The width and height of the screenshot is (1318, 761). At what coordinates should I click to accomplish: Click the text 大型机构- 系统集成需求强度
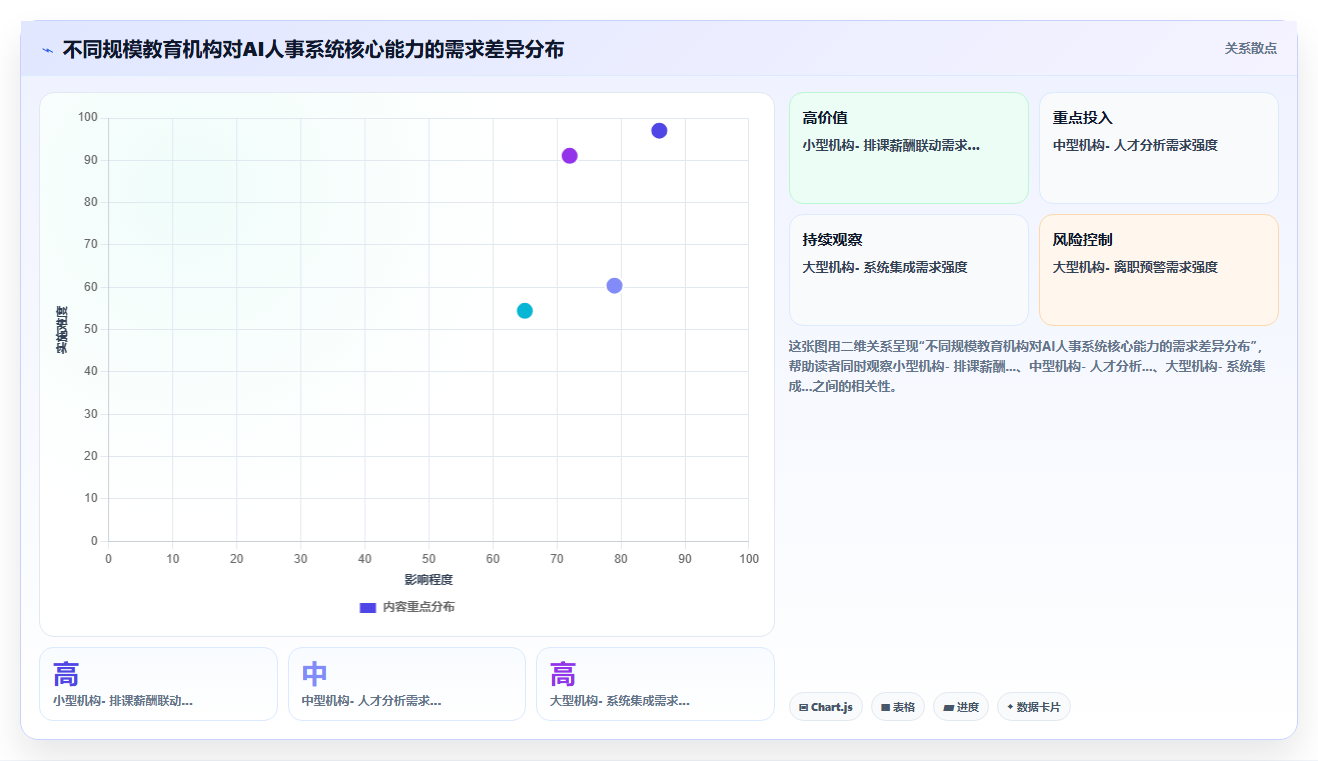point(885,267)
